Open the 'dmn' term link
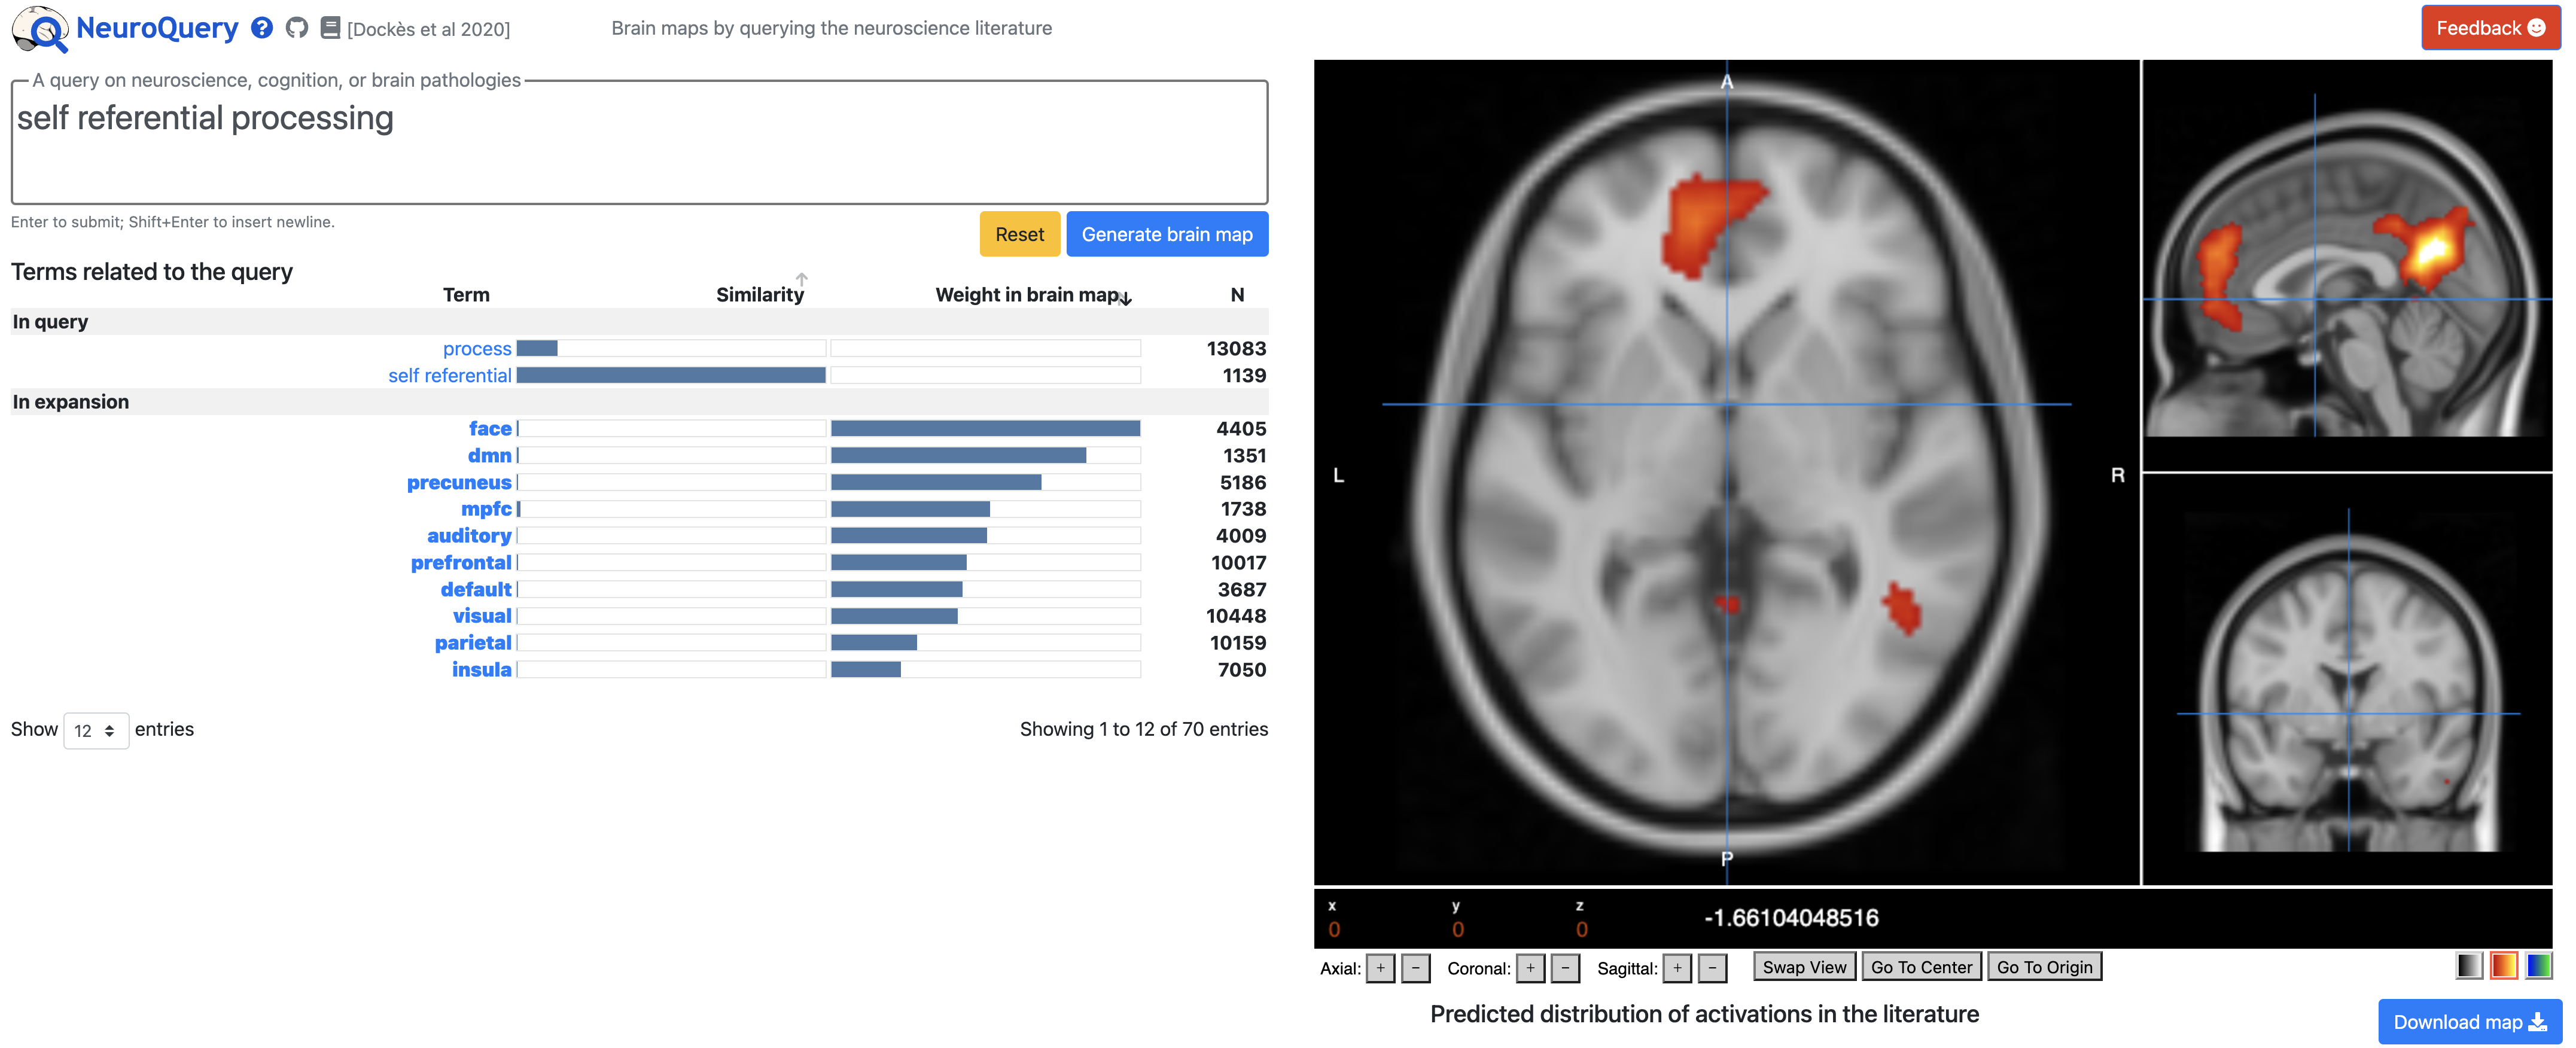Image resolution: width=2576 pixels, height=1048 pixels. click(x=489, y=456)
